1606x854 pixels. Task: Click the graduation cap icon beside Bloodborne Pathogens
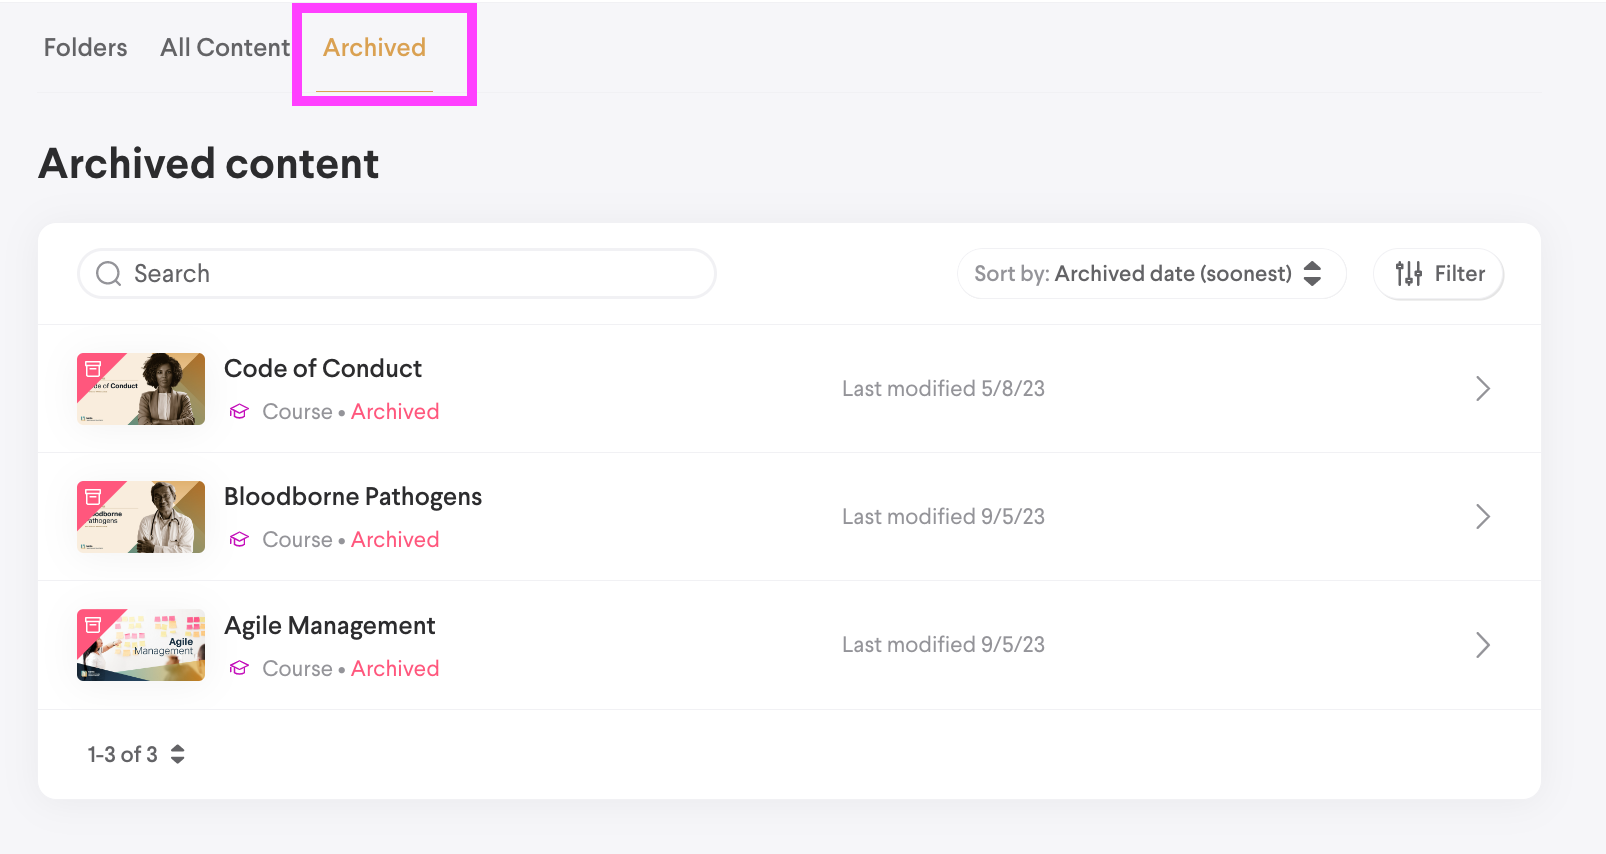(x=239, y=539)
